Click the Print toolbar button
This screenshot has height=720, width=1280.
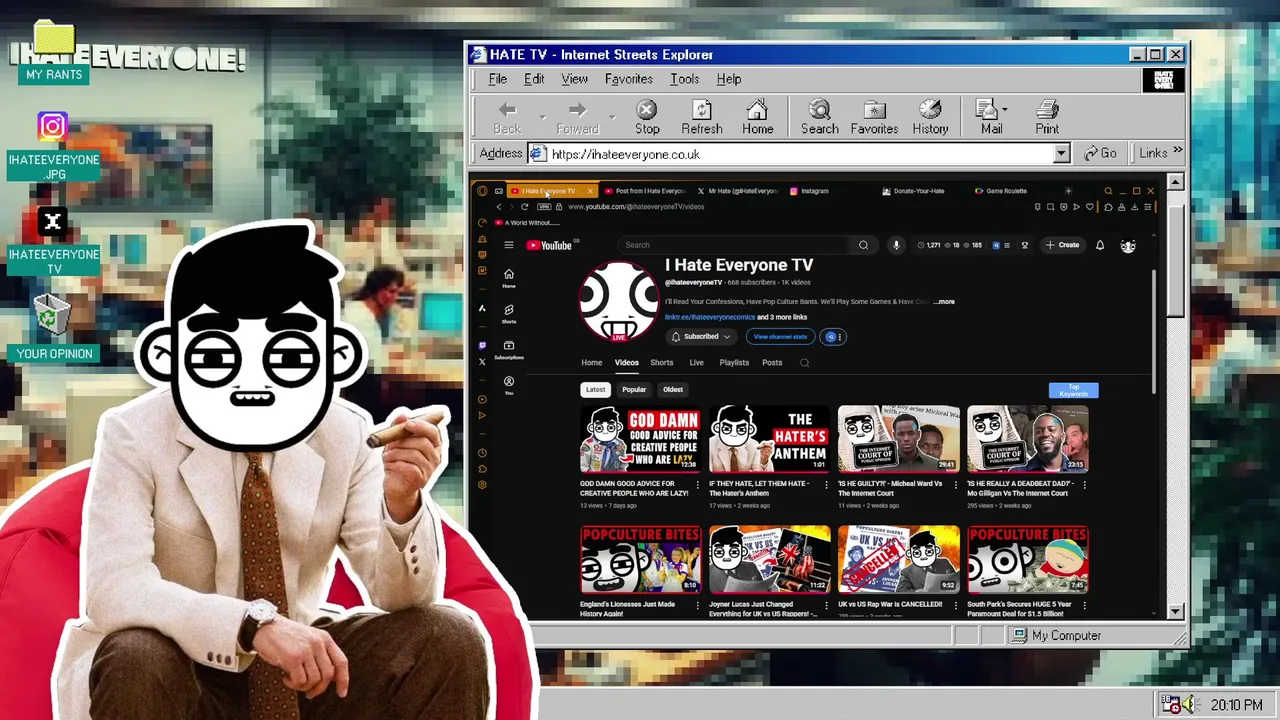(x=1047, y=117)
